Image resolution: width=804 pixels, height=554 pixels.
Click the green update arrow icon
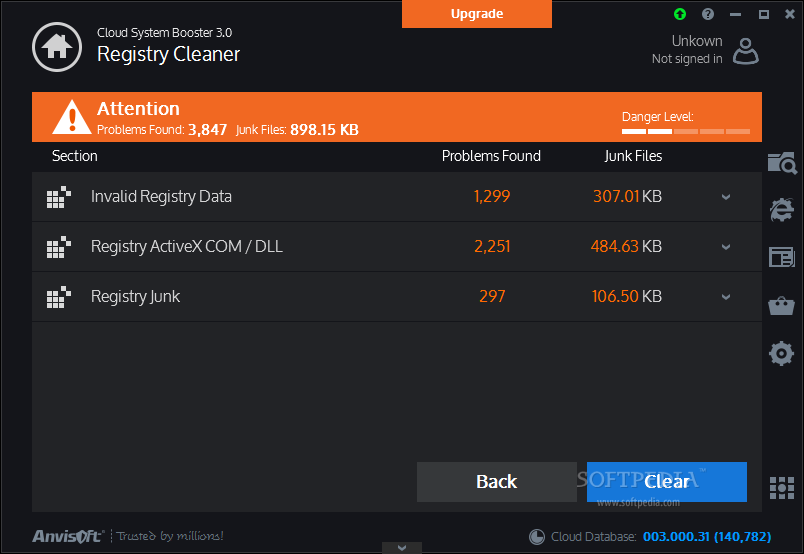(680, 14)
